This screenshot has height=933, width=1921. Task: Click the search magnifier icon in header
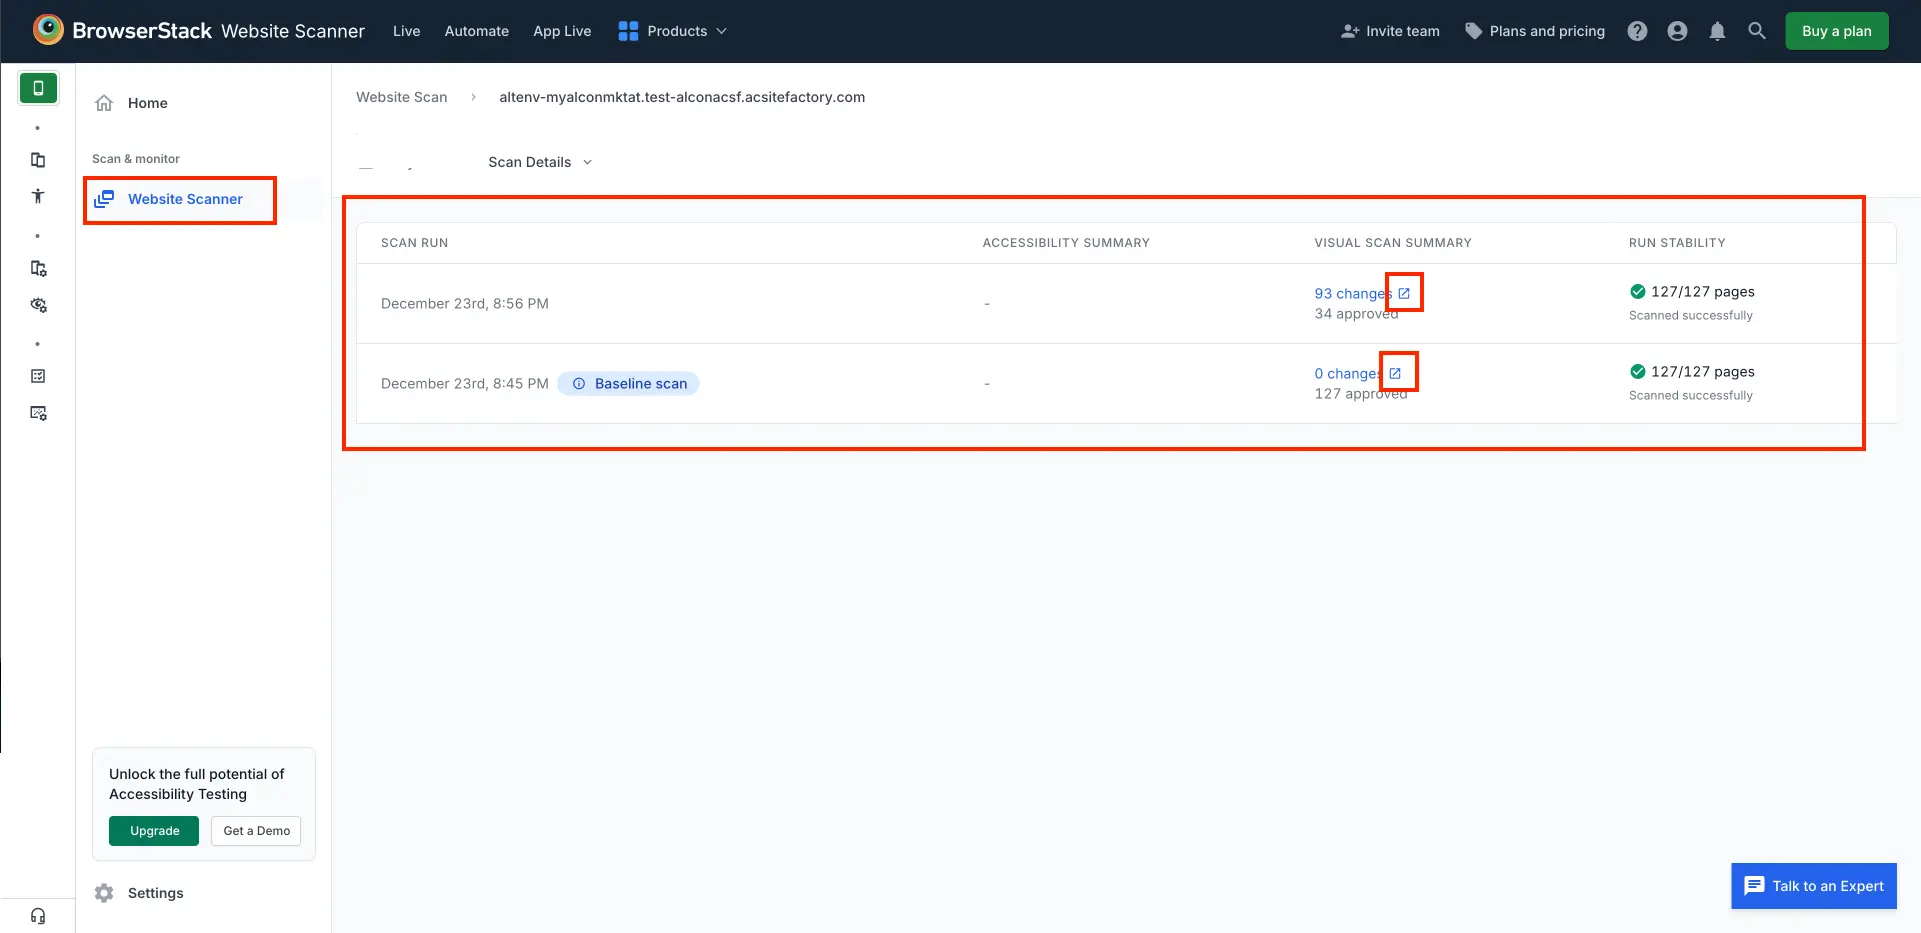coord(1757,31)
